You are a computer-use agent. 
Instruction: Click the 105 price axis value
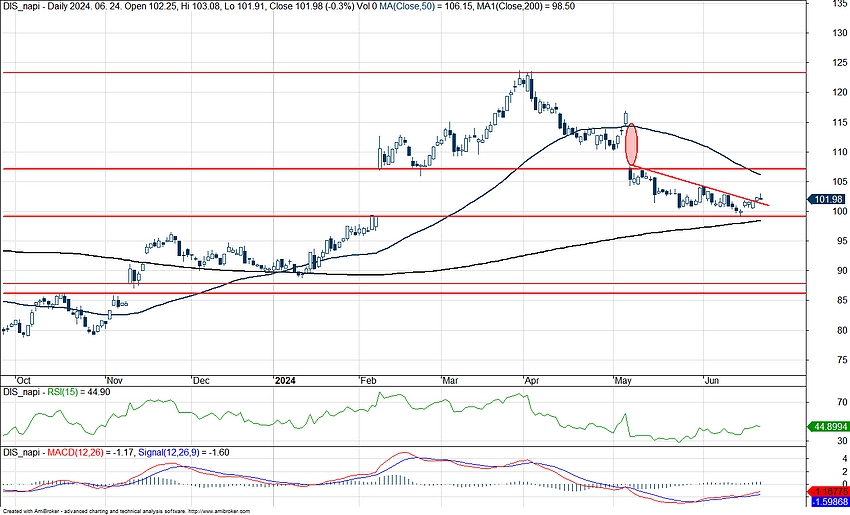840,182
